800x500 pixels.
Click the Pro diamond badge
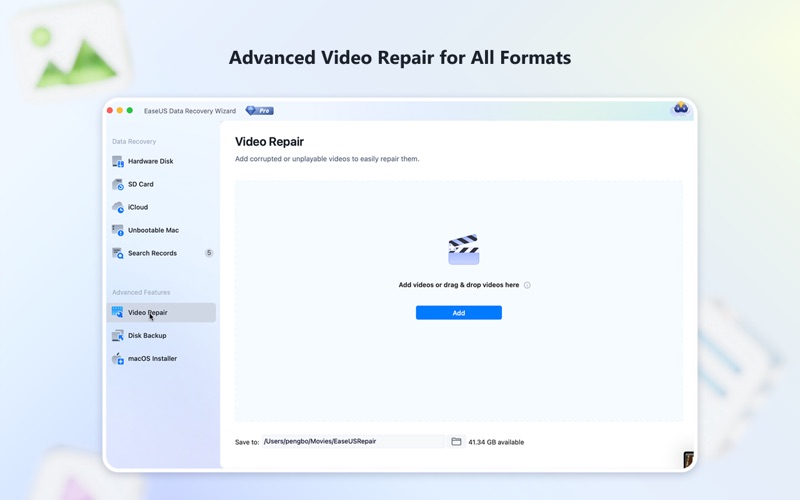(x=260, y=111)
